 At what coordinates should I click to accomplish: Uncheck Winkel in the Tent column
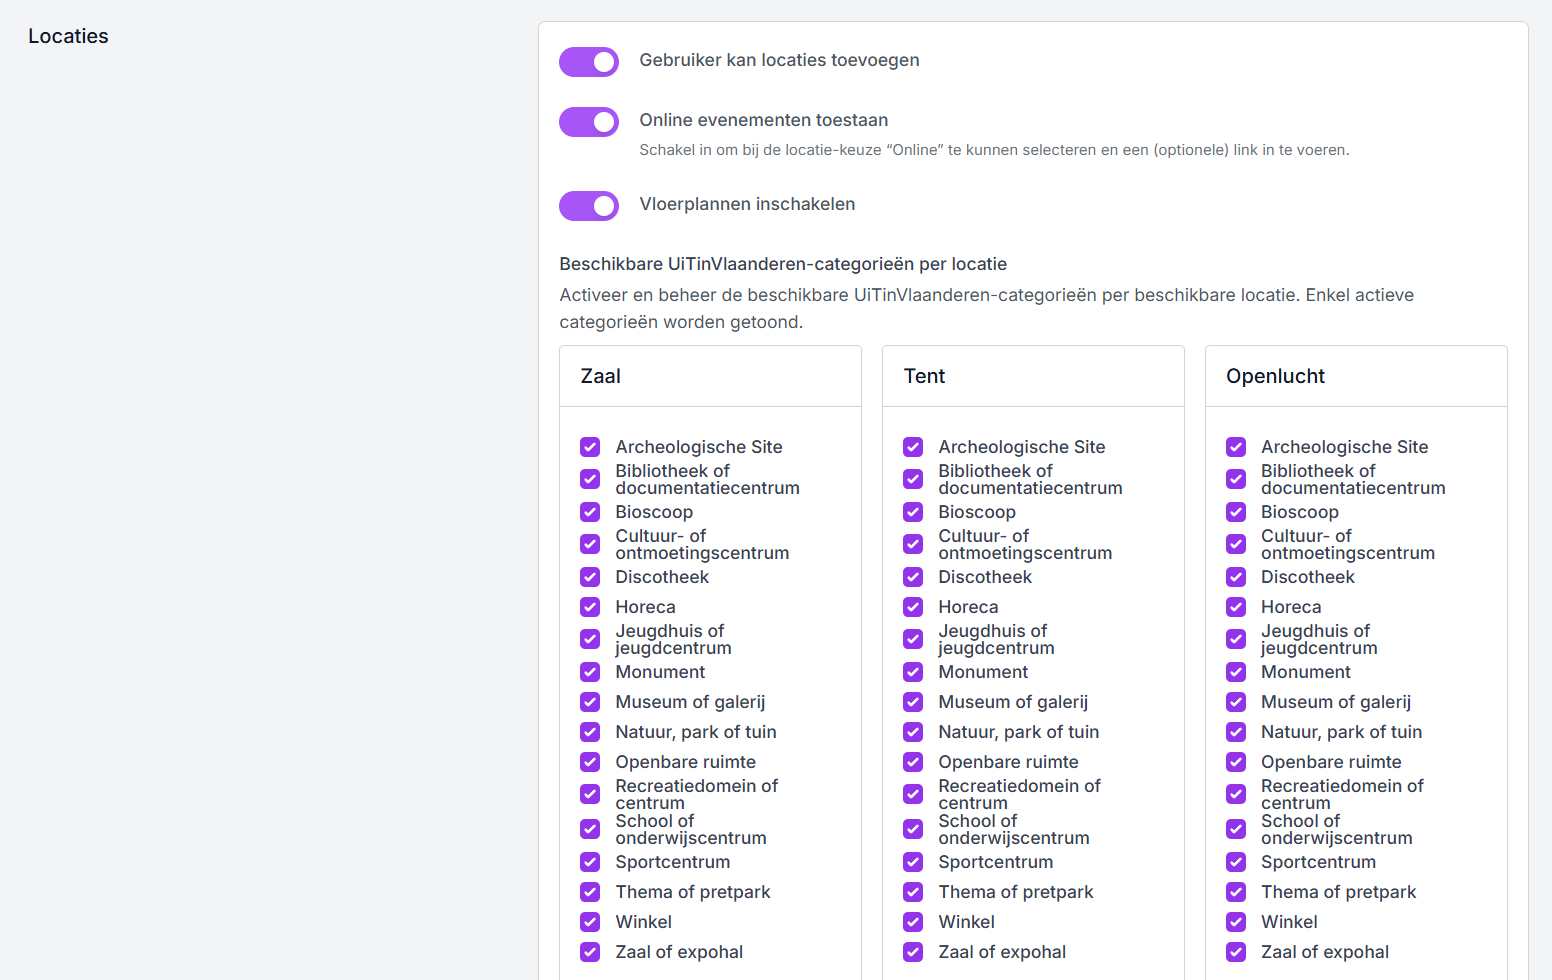tap(913, 922)
